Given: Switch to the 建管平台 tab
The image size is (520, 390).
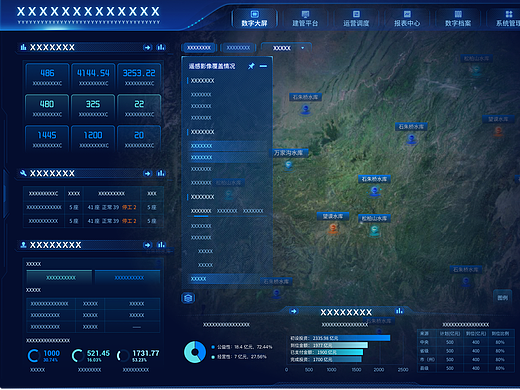Looking at the screenshot, I should point(305,19).
